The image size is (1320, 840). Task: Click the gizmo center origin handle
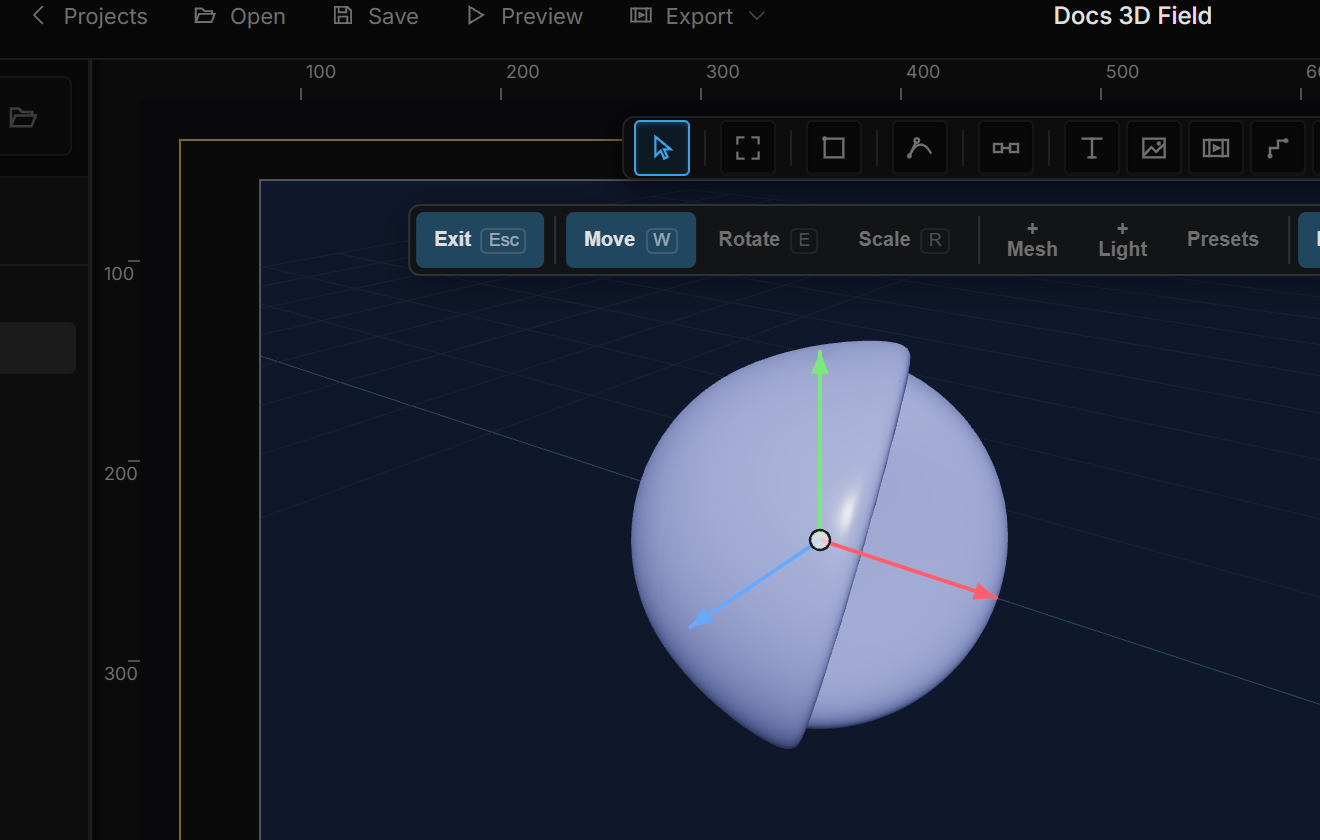[x=820, y=540]
